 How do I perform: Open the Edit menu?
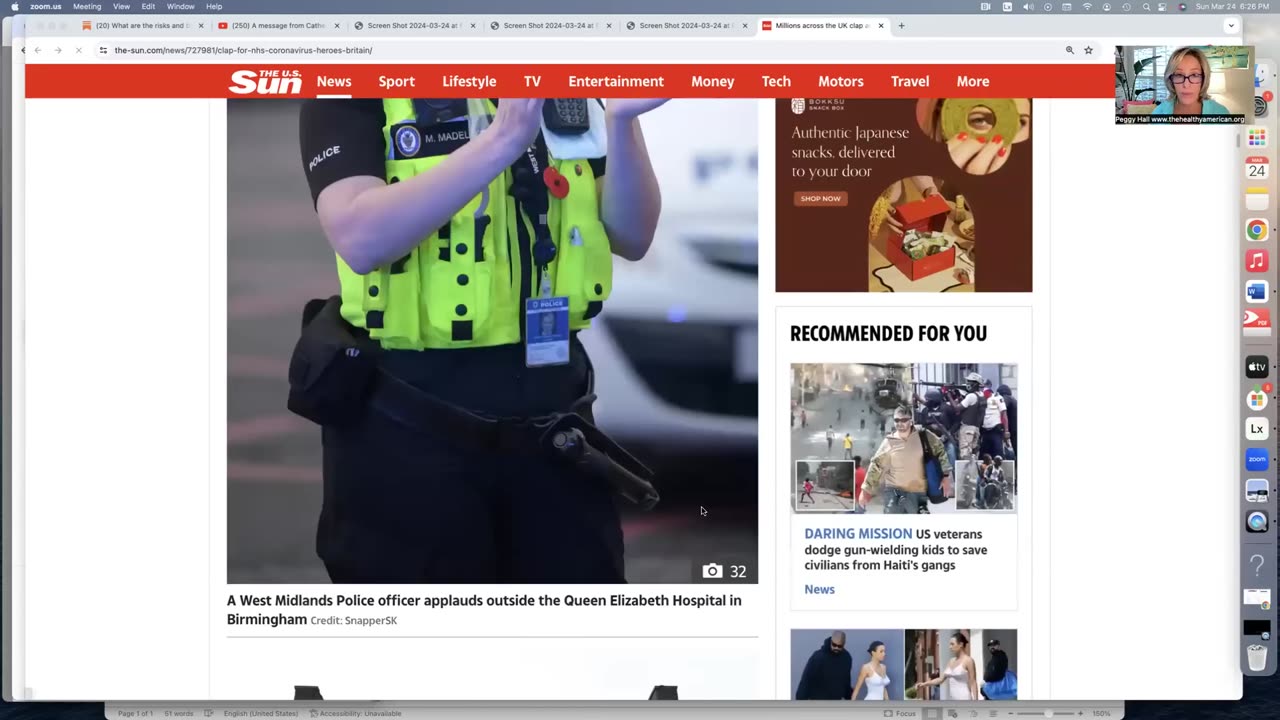(148, 6)
